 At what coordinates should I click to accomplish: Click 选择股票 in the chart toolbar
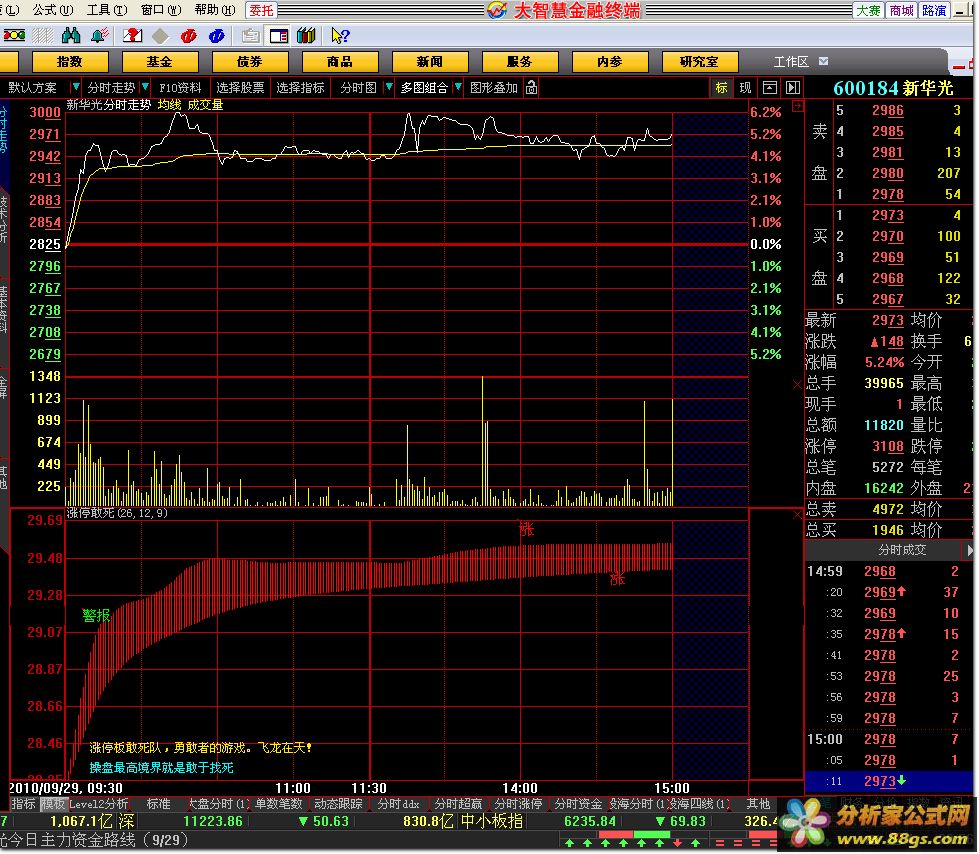pos(240,88)
